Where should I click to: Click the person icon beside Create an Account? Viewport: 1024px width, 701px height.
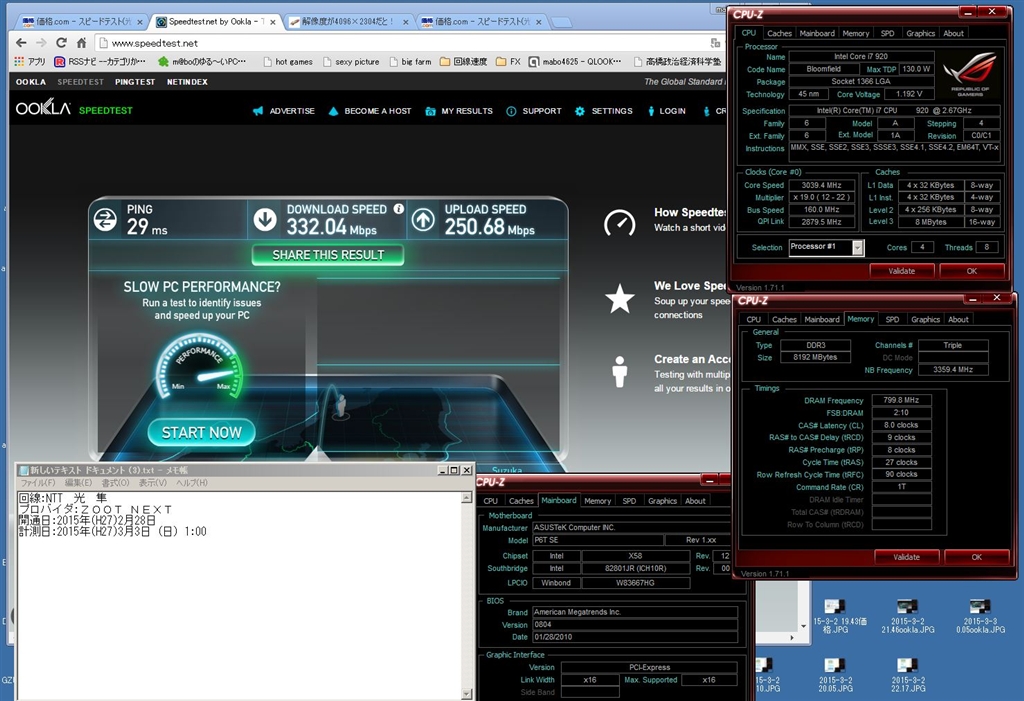click(x=619, y=372)
